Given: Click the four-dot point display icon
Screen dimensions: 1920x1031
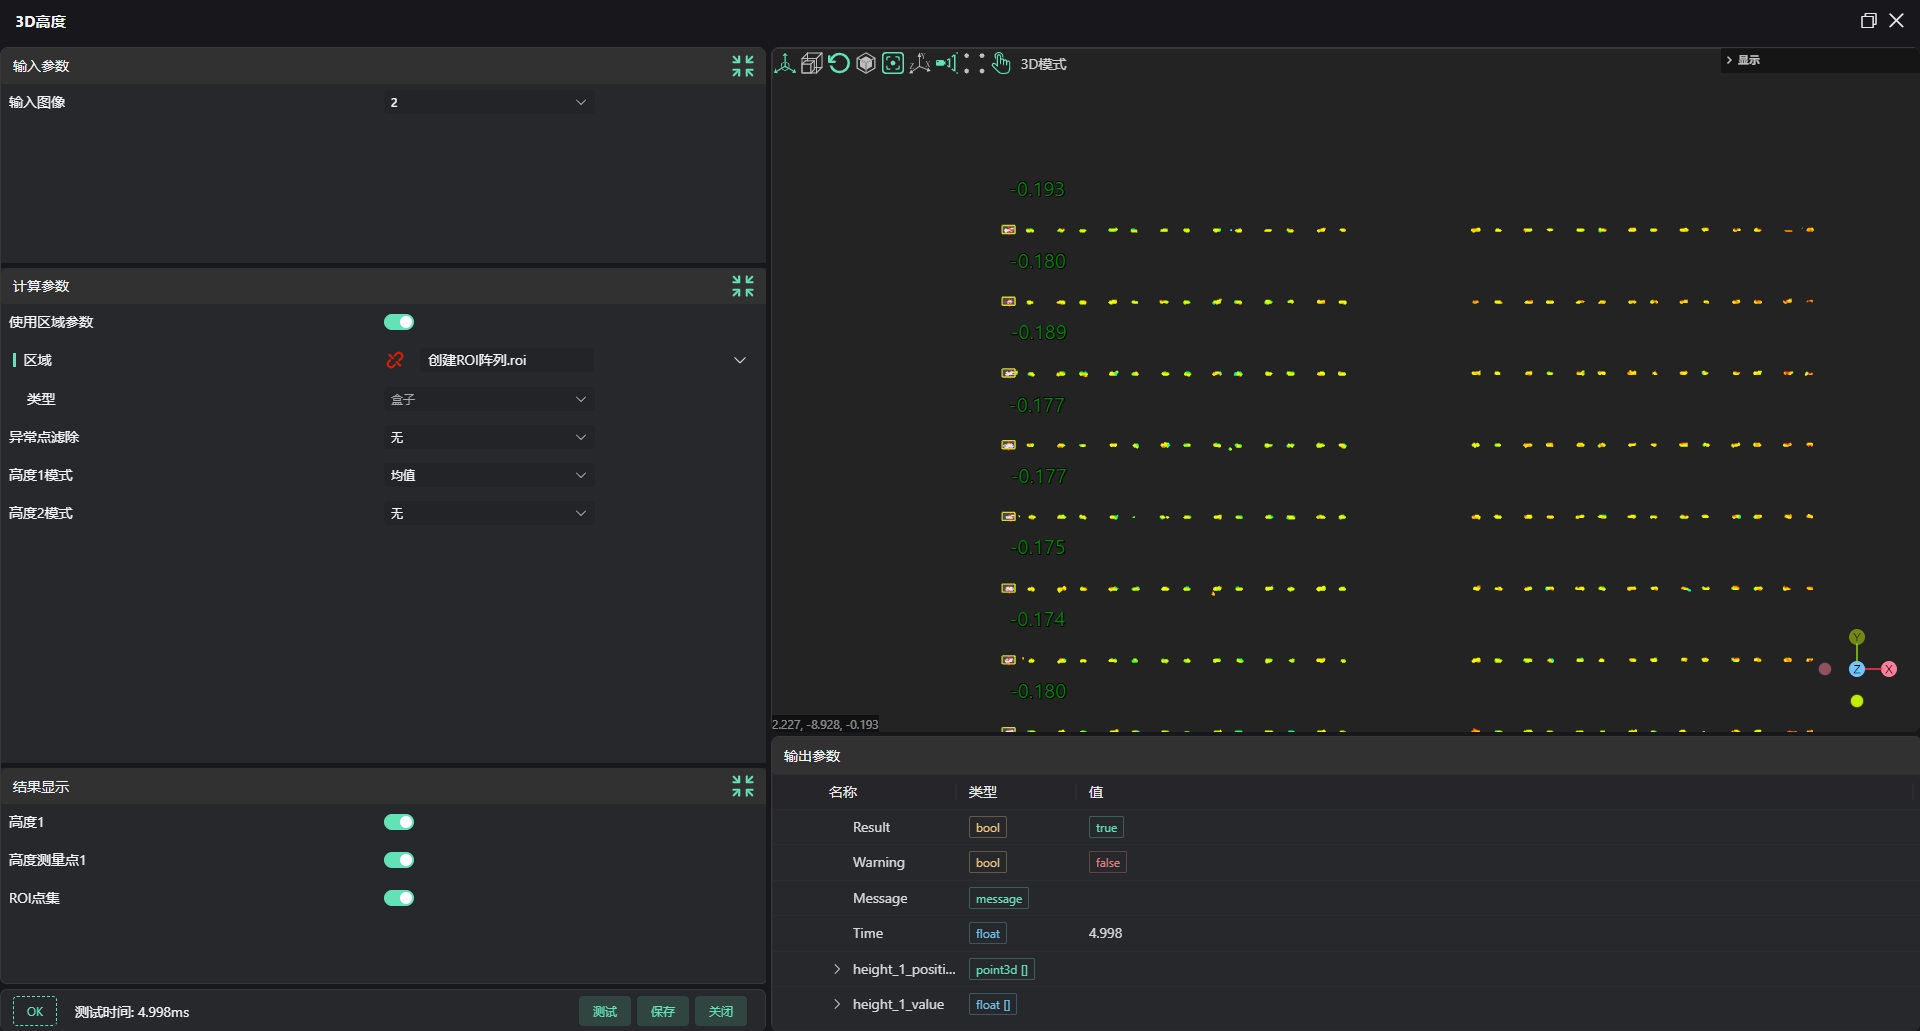Looking at the screenshot, I should pyautogui.click(x=974, y=64).
